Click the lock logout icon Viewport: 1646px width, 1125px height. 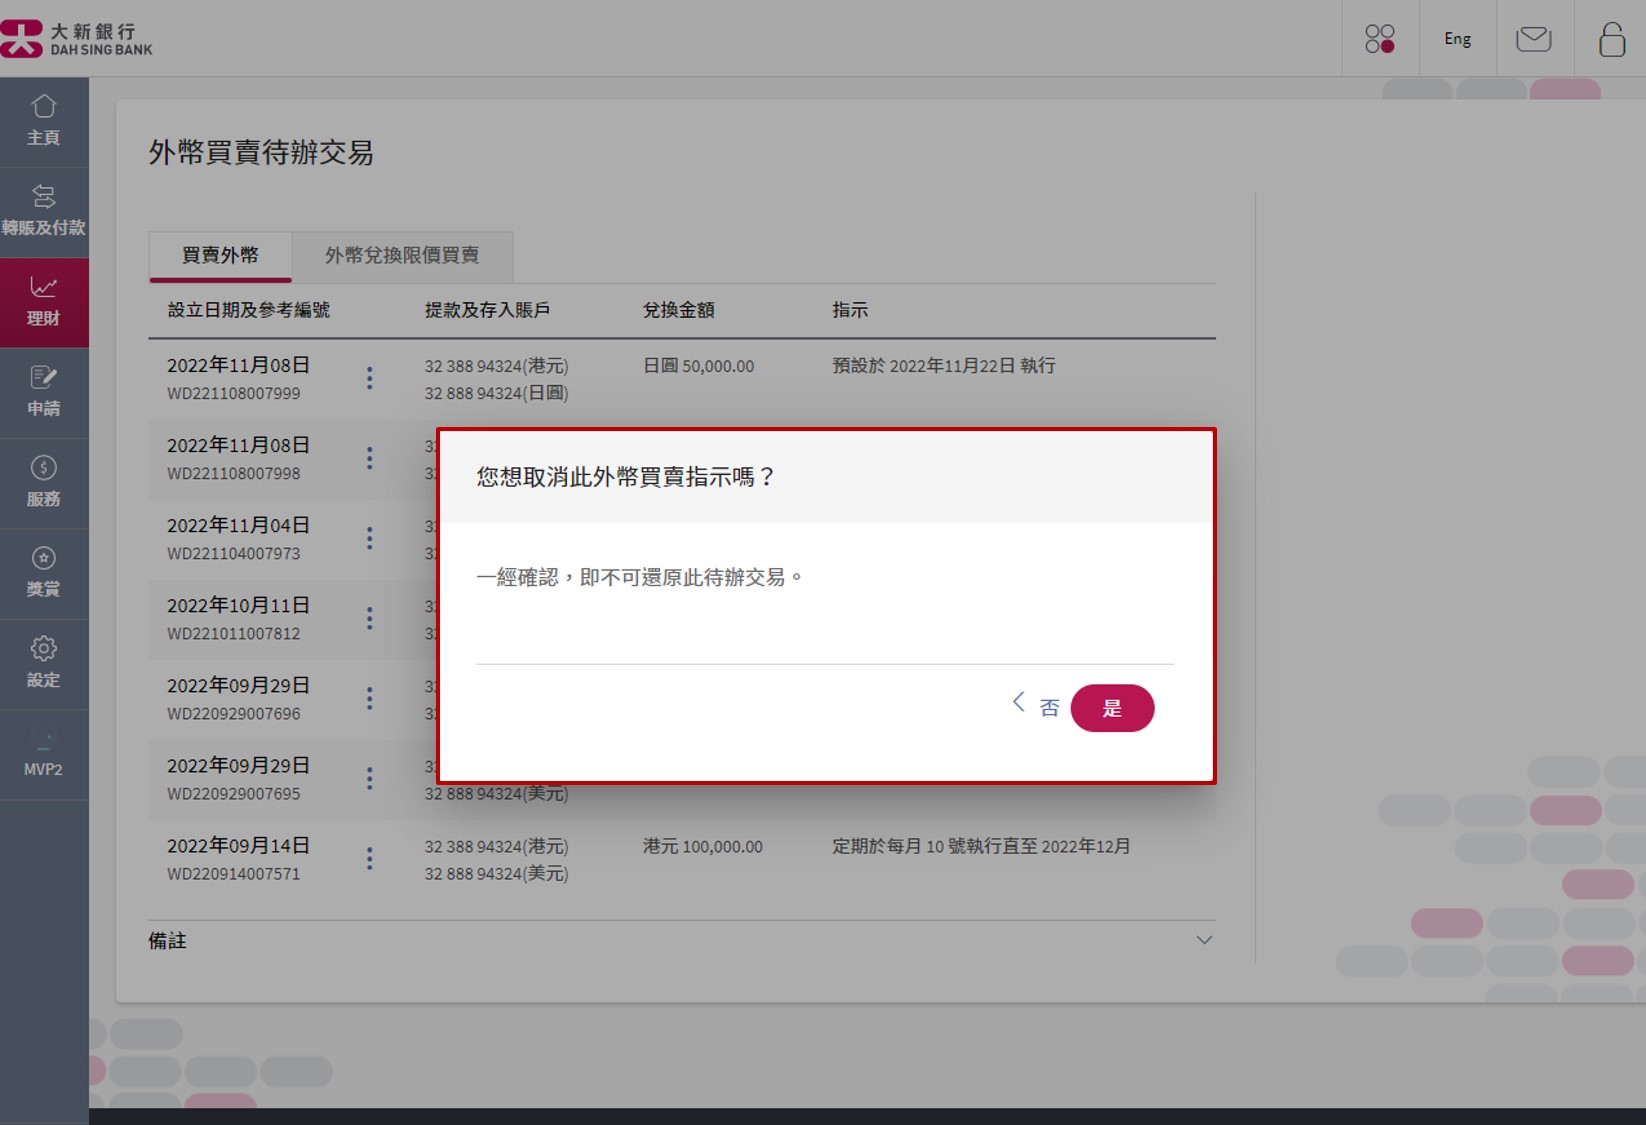[1611, 38]
